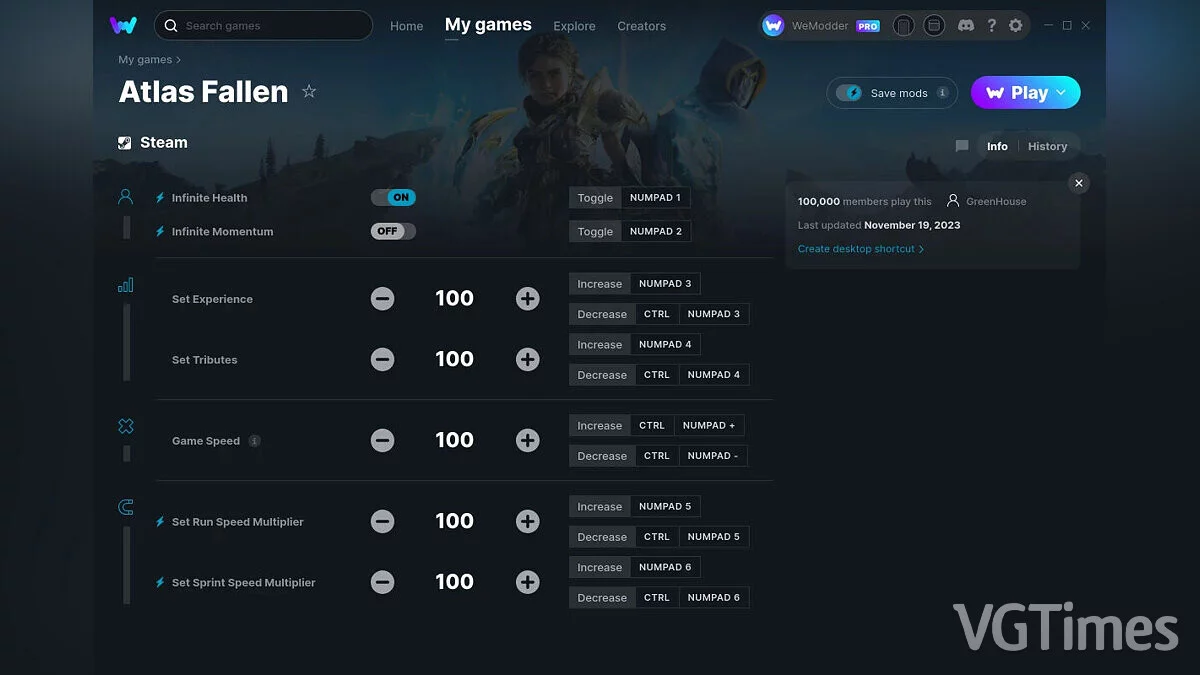
Task: Click Set Experience Increase hotkey NUMPAD 3
Action: 665,284
